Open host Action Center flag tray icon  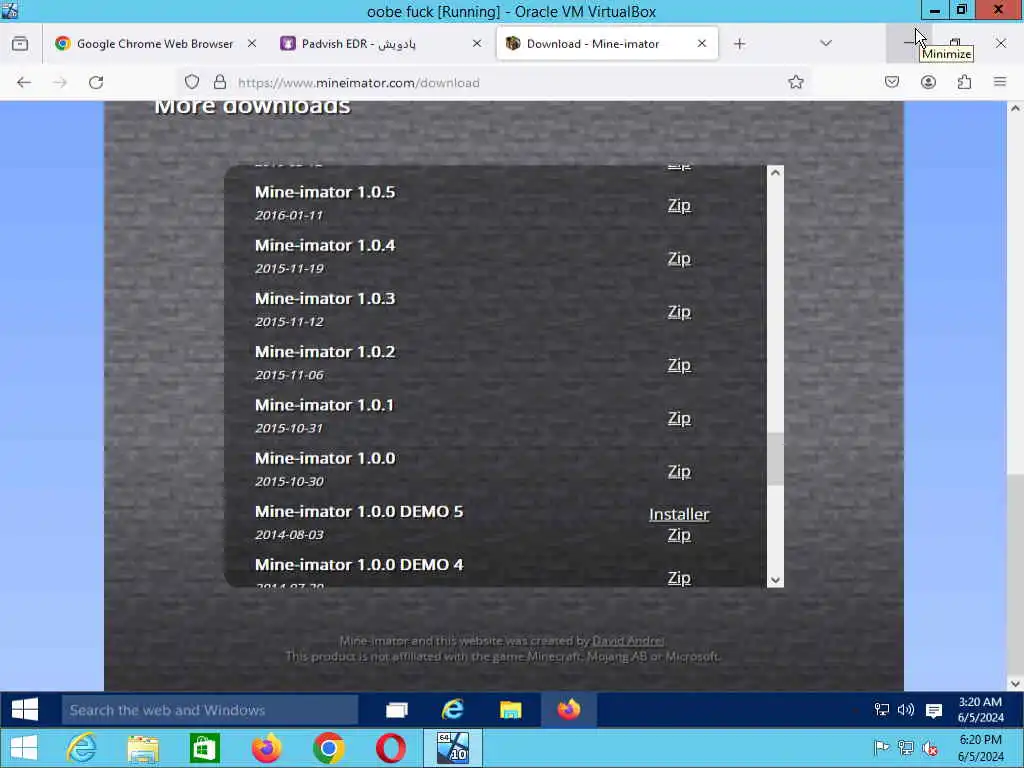881,748
